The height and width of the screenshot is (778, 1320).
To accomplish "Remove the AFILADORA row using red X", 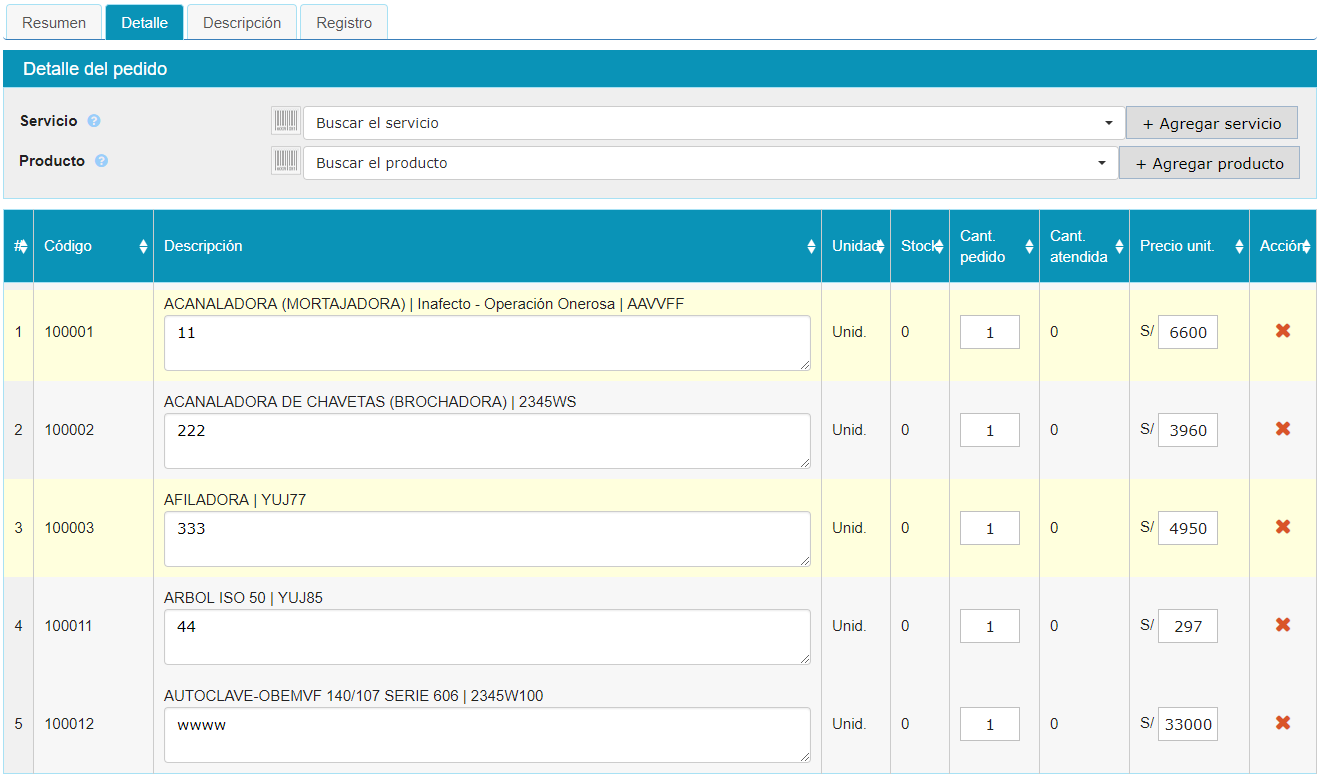I will coord(1282,527).
